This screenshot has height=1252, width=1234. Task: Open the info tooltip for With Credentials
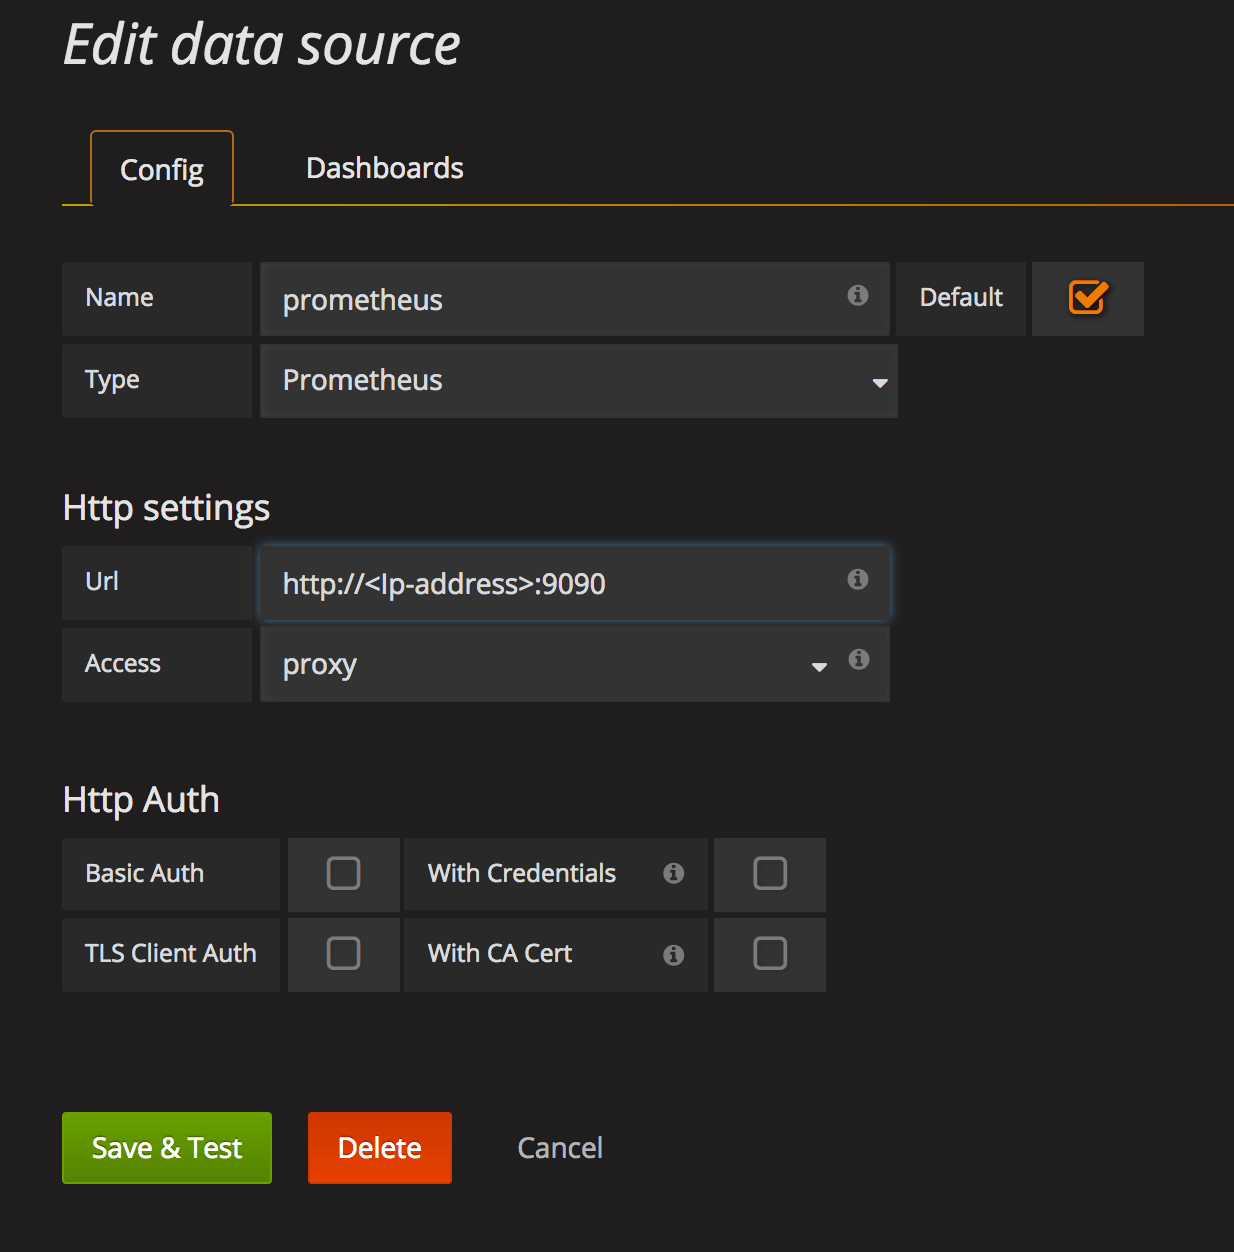674,873
